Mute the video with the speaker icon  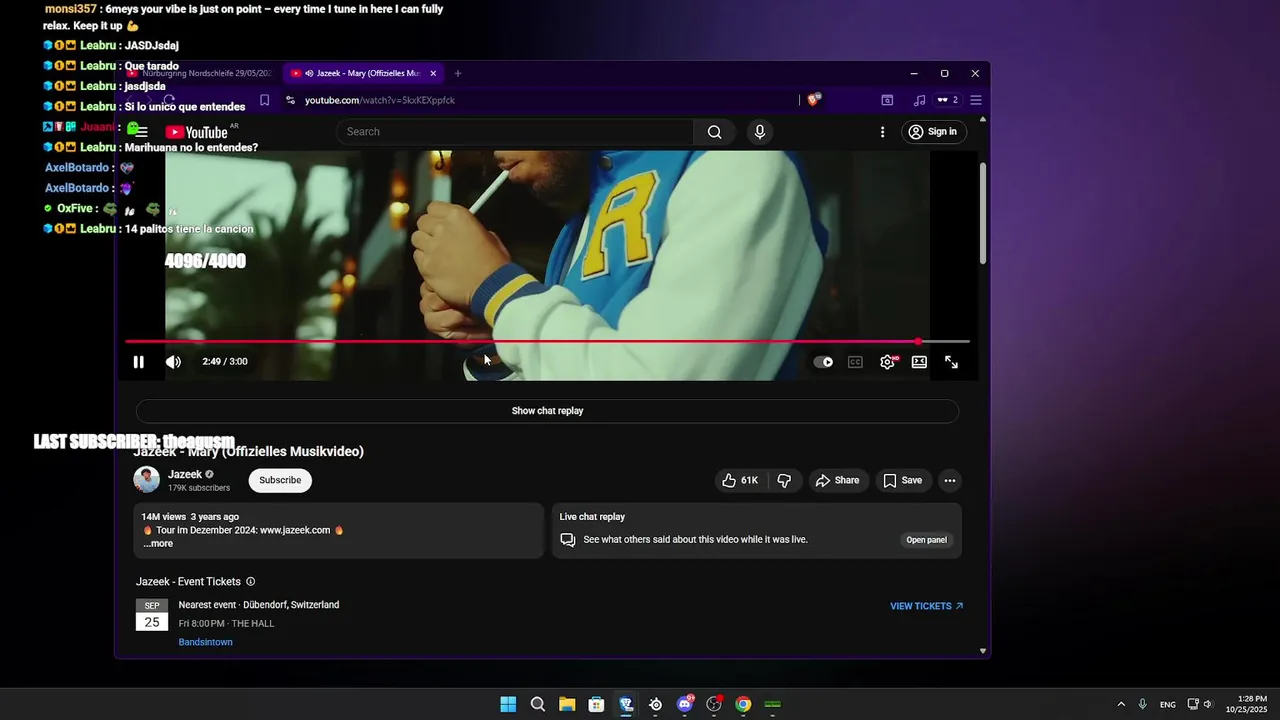point(173,362)
